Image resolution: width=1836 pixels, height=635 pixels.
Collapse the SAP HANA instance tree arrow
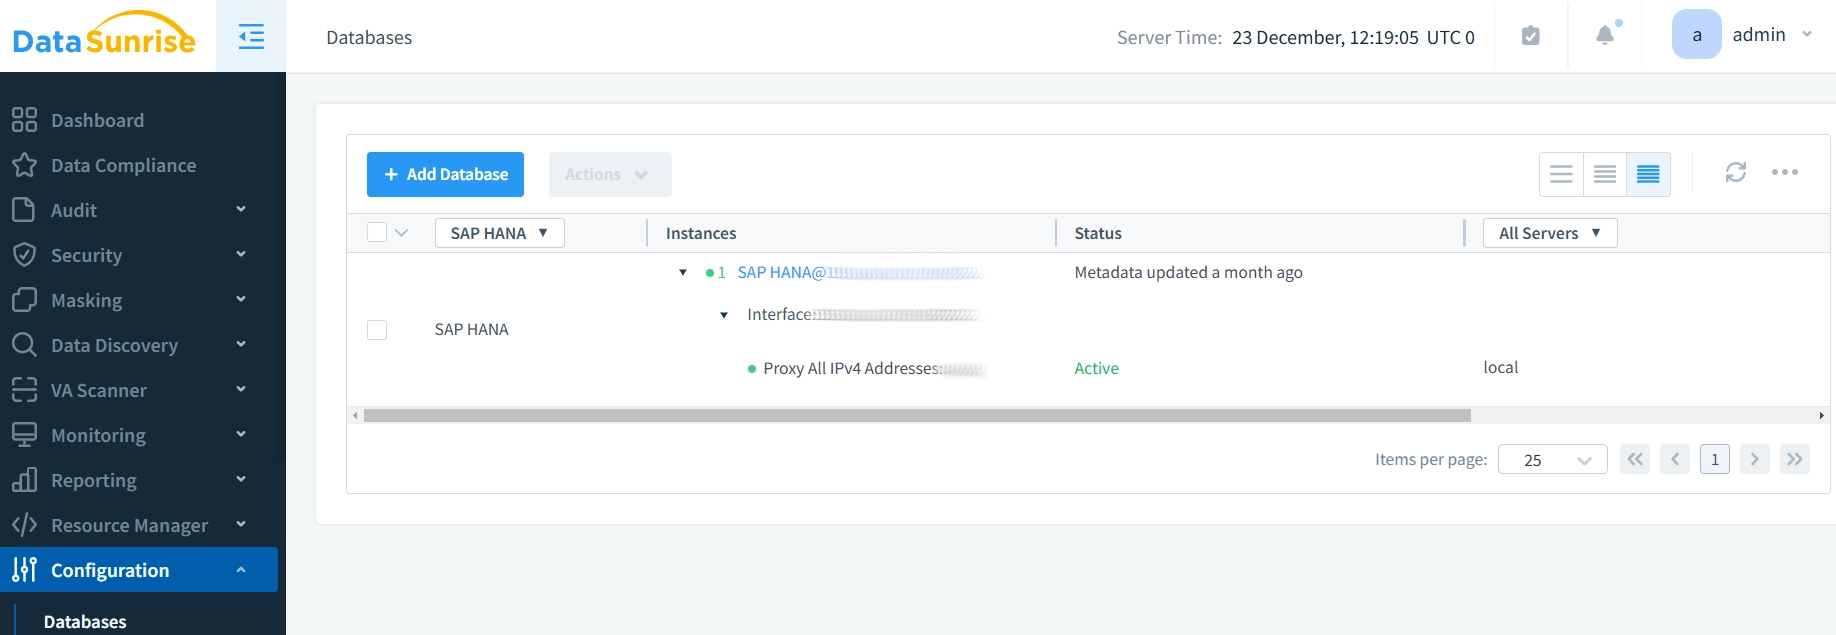point(683,273)
